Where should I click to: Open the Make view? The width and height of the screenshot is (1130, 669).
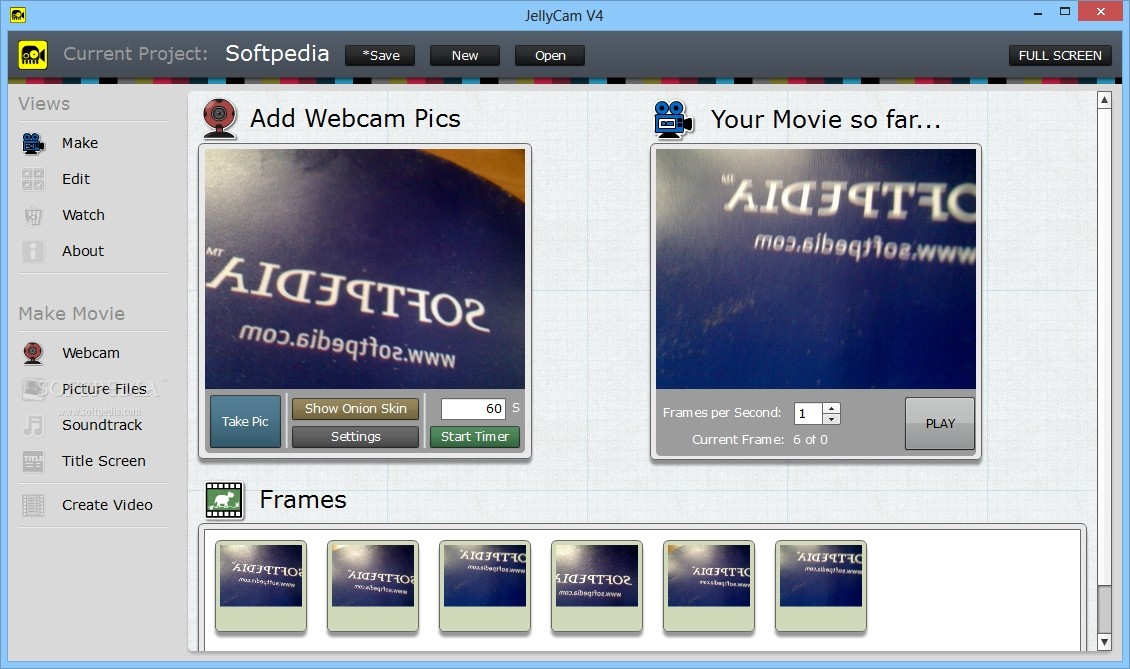point(80,143)
